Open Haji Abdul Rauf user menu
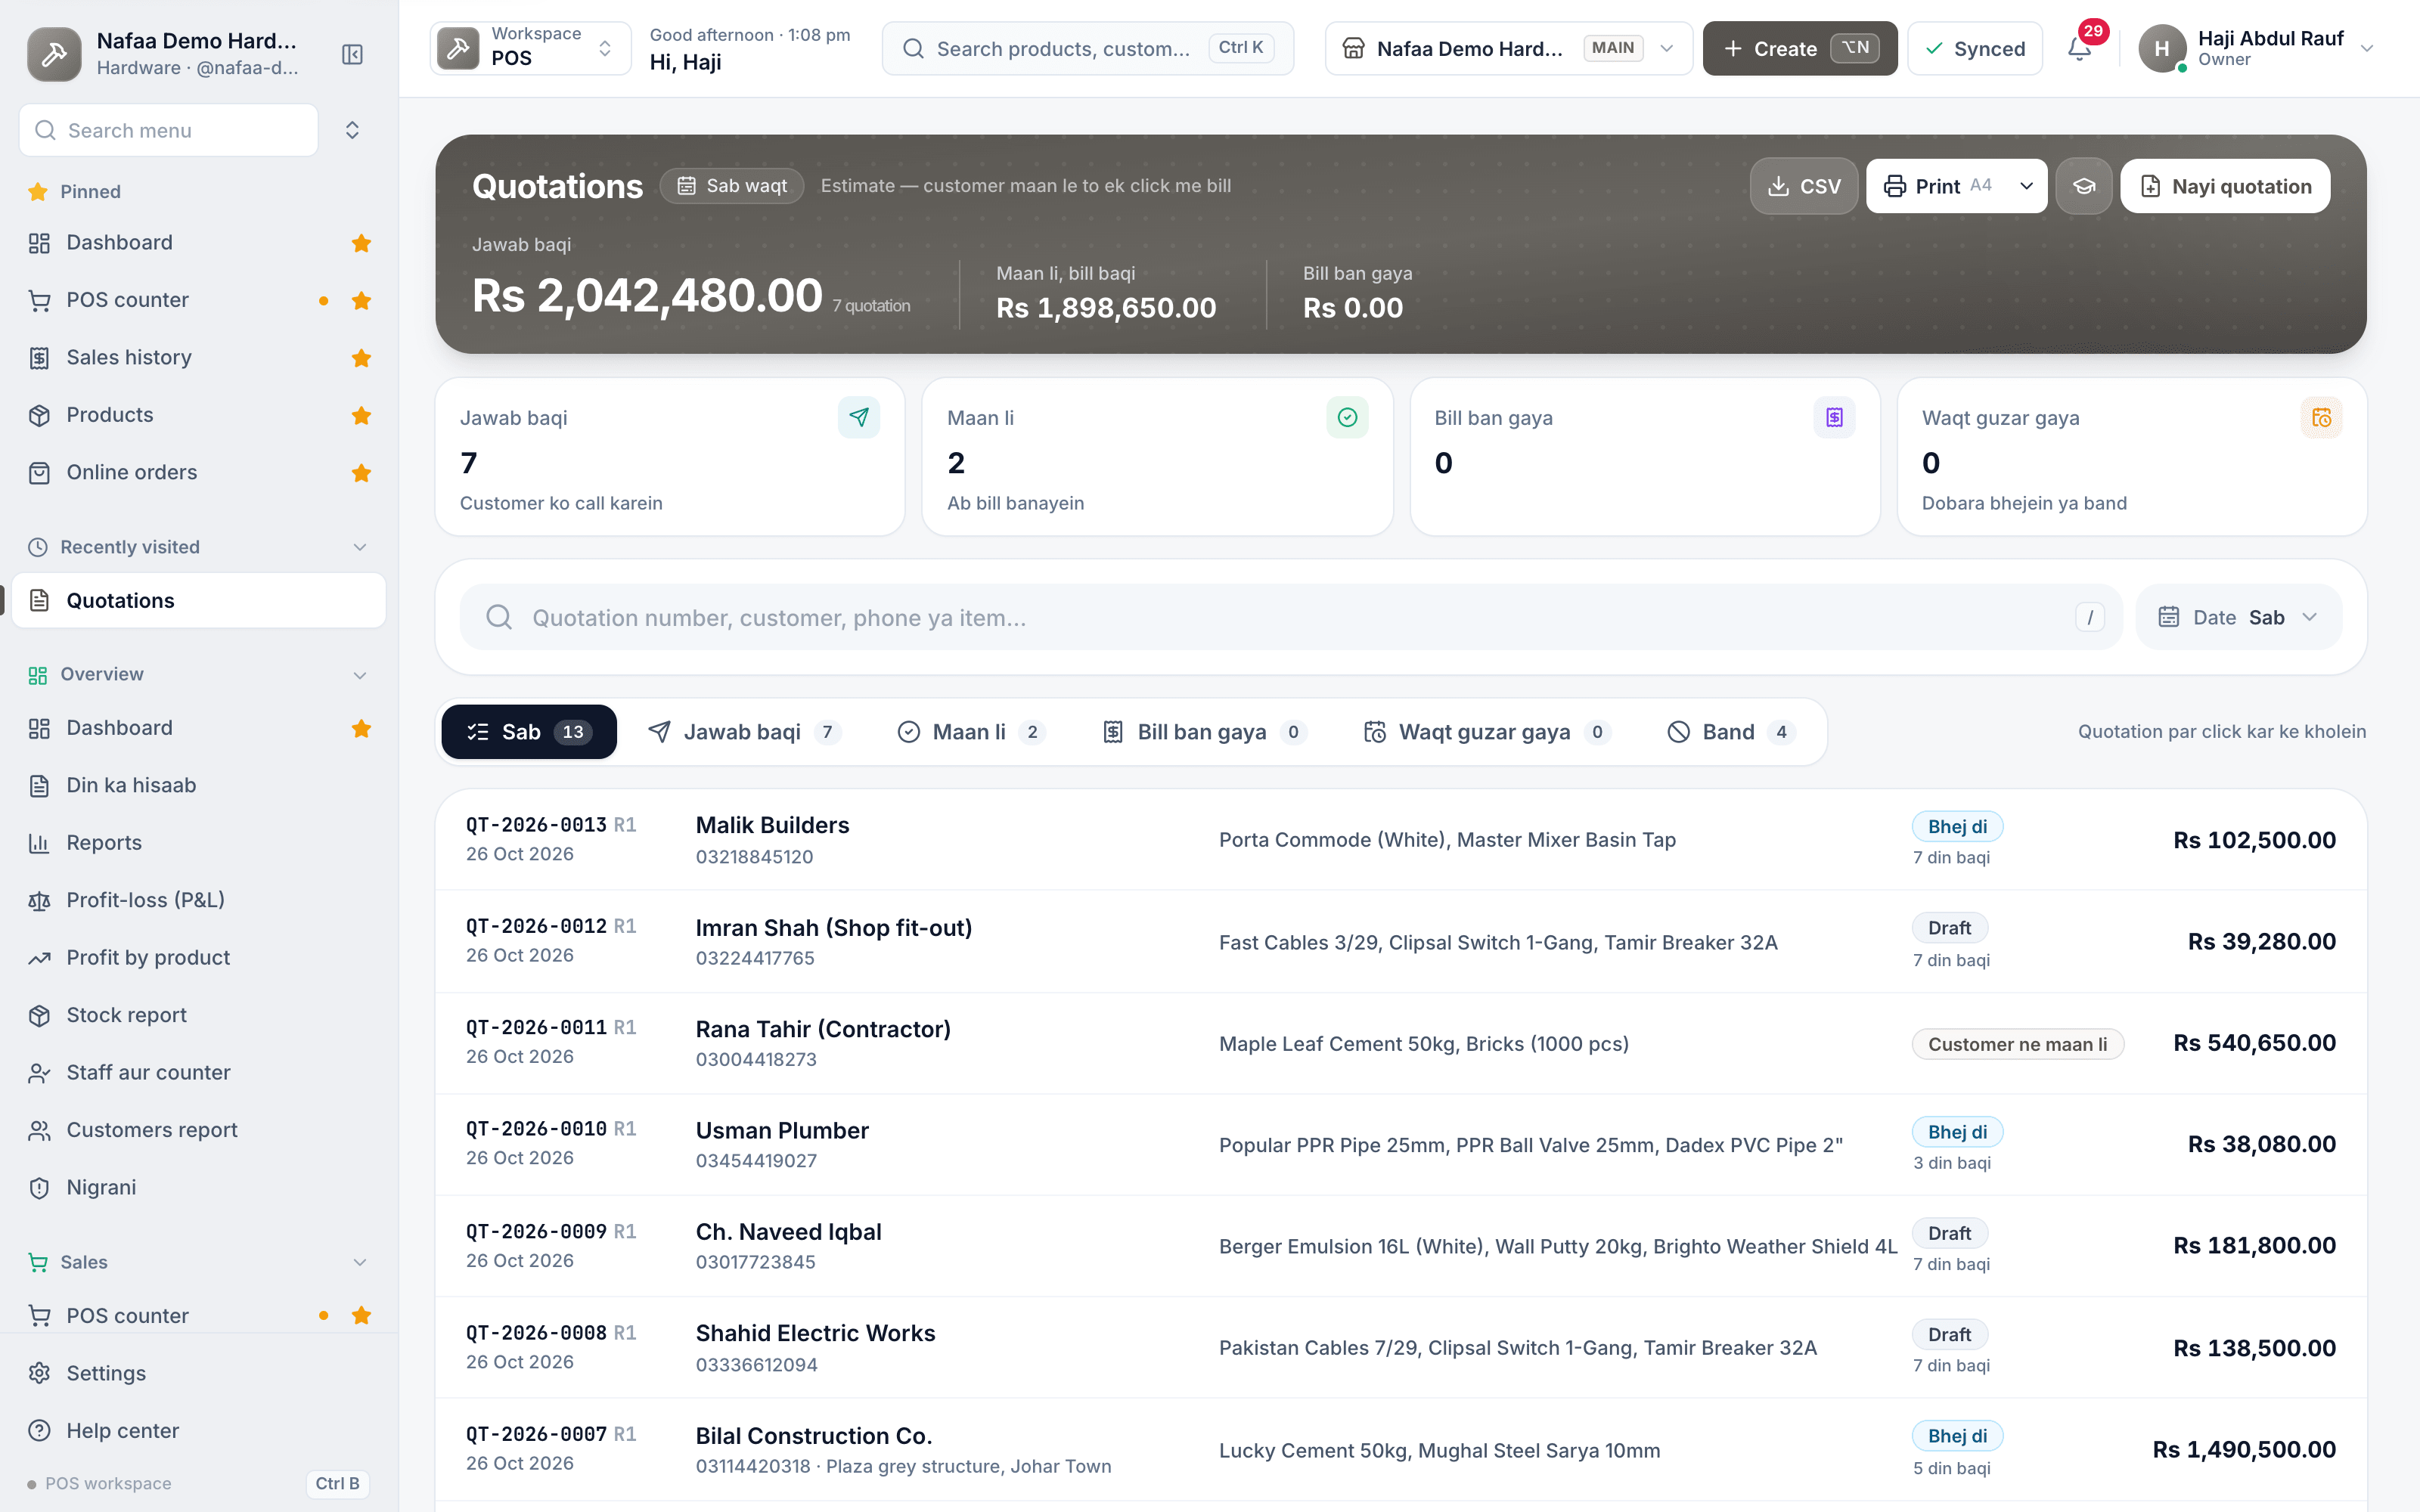This screenshot has width=2420, height=1512. 2256,48
